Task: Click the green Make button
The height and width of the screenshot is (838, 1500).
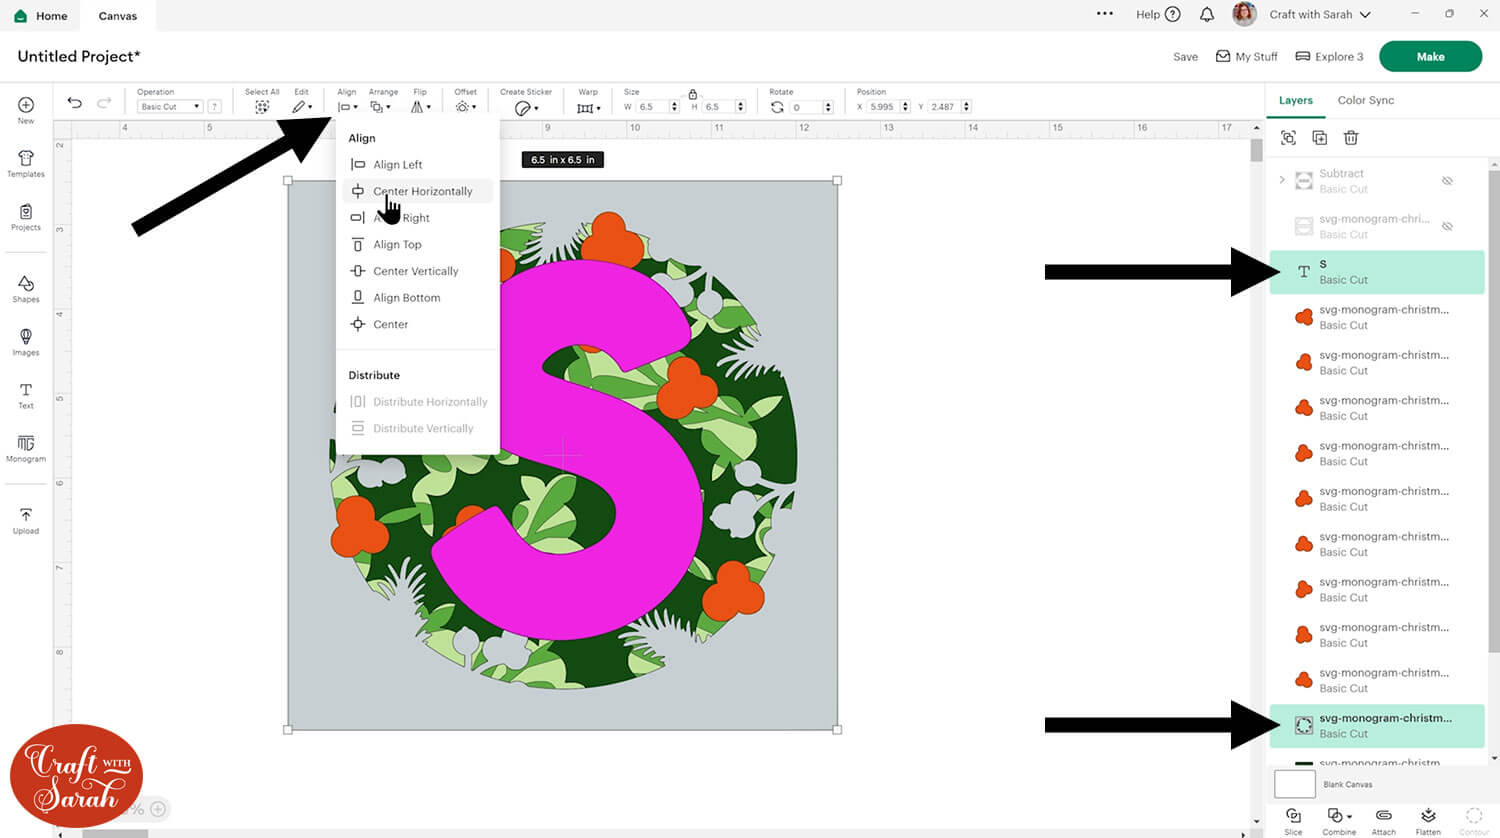Action: [x=1430, y=57]
